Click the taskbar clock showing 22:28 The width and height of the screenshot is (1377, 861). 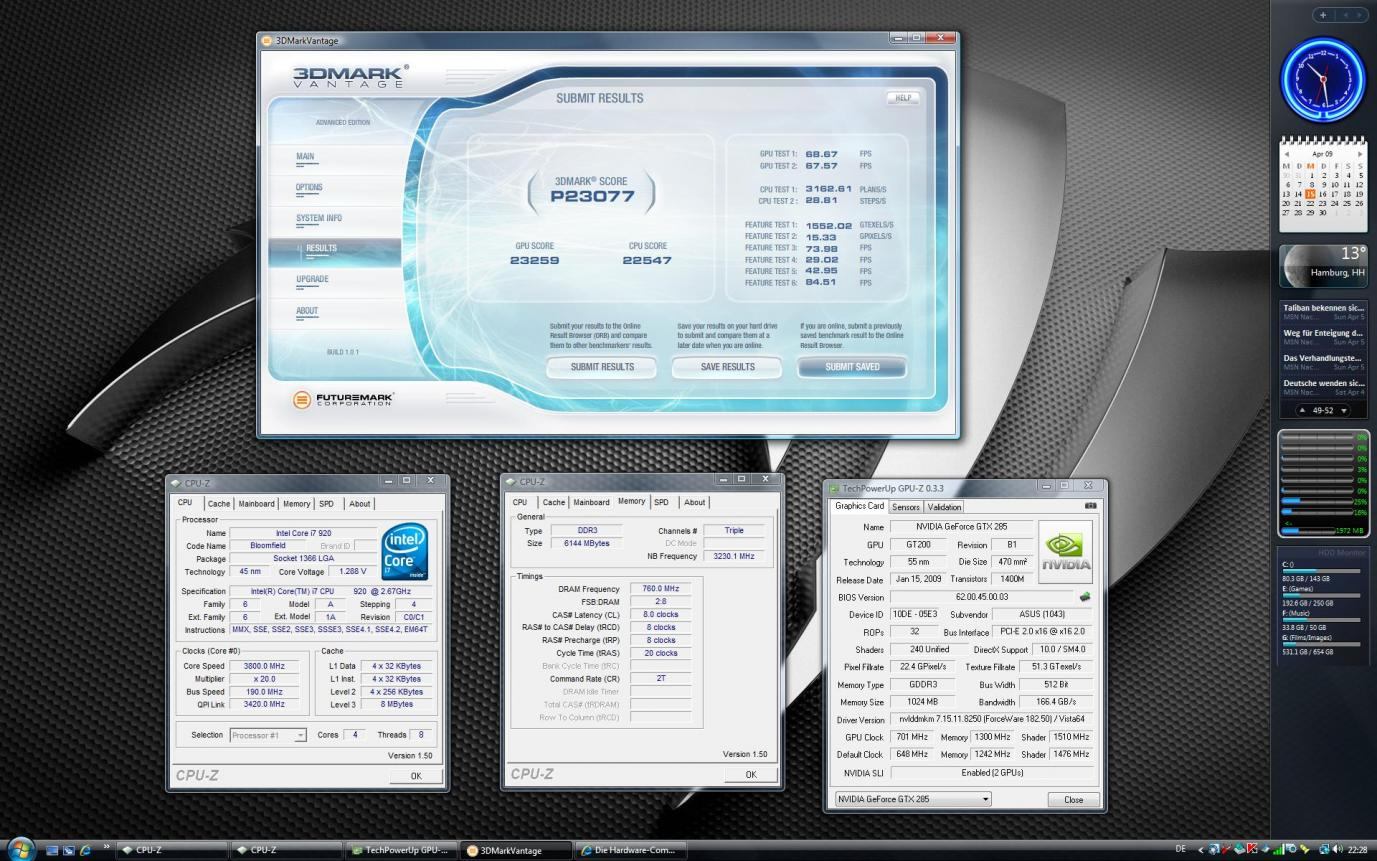[1357, 850]
